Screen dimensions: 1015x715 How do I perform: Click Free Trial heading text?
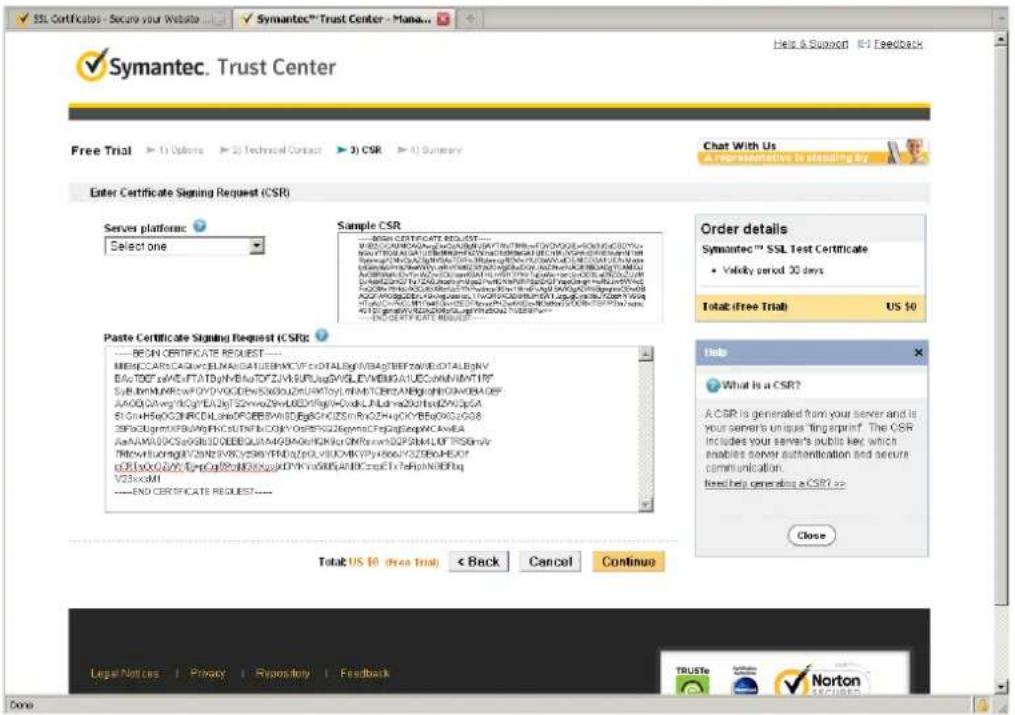click(101, 151)
